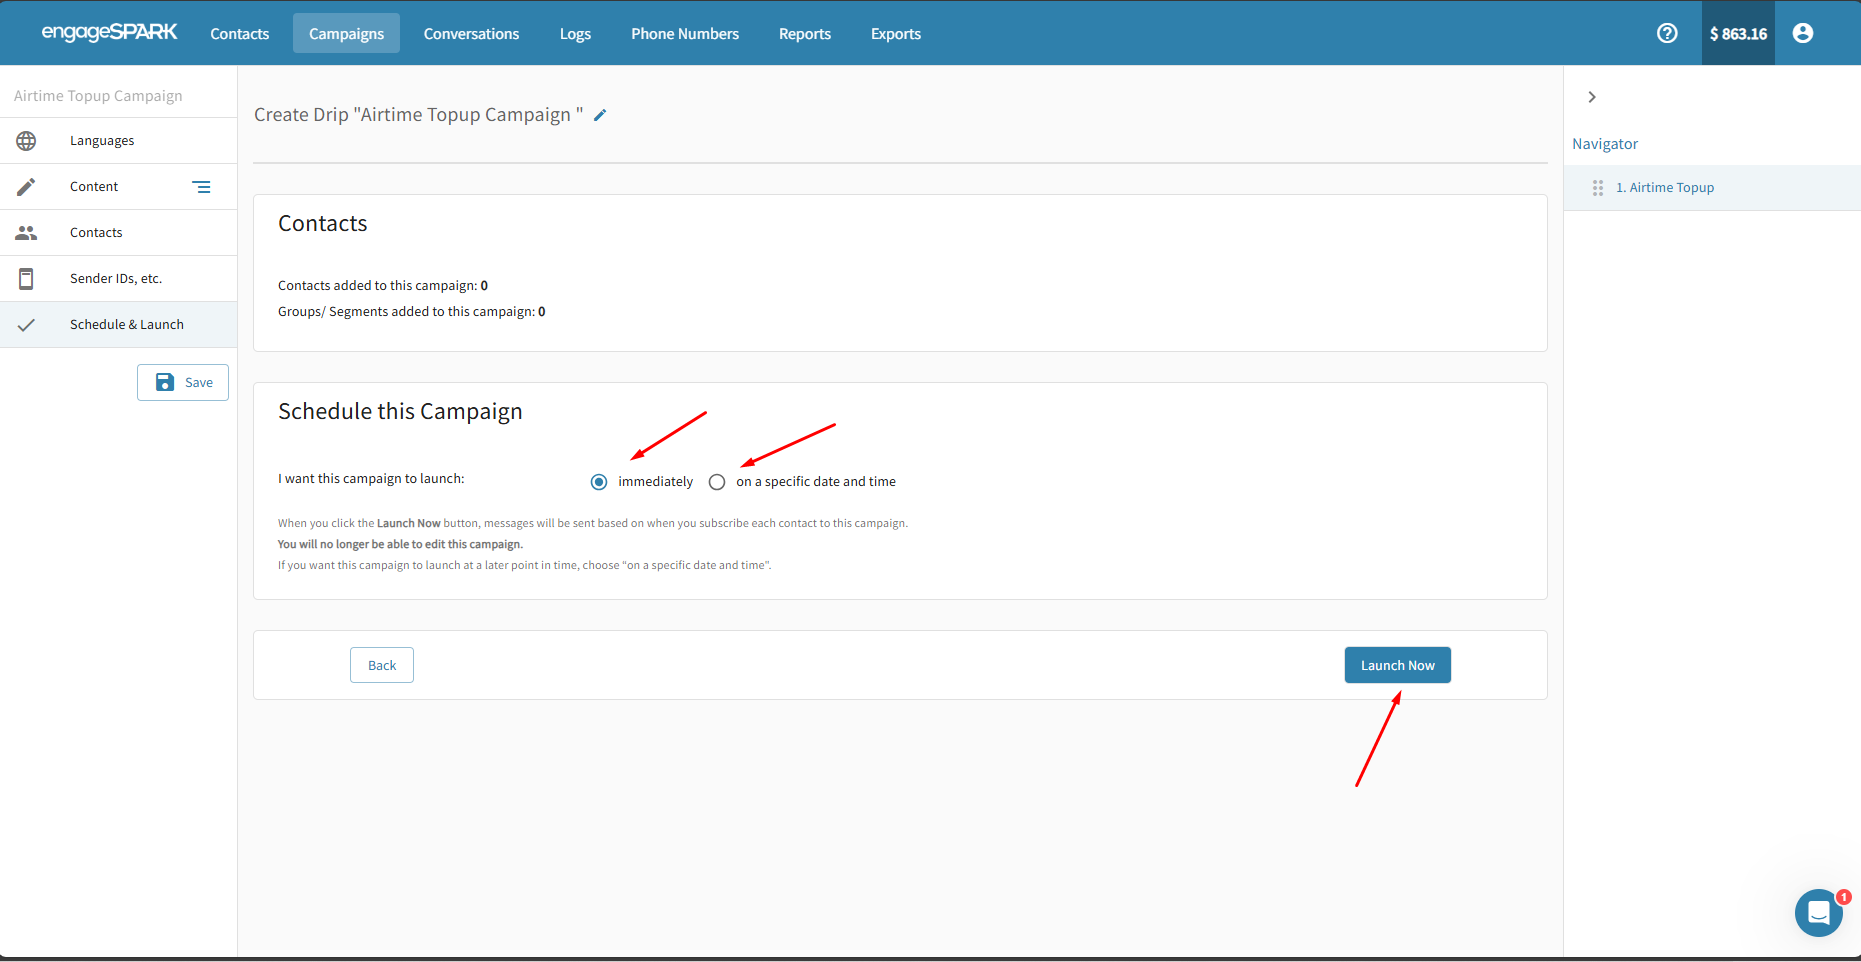
Task: Collapse the Navigator panel chevron
Action: (1591, 97)
